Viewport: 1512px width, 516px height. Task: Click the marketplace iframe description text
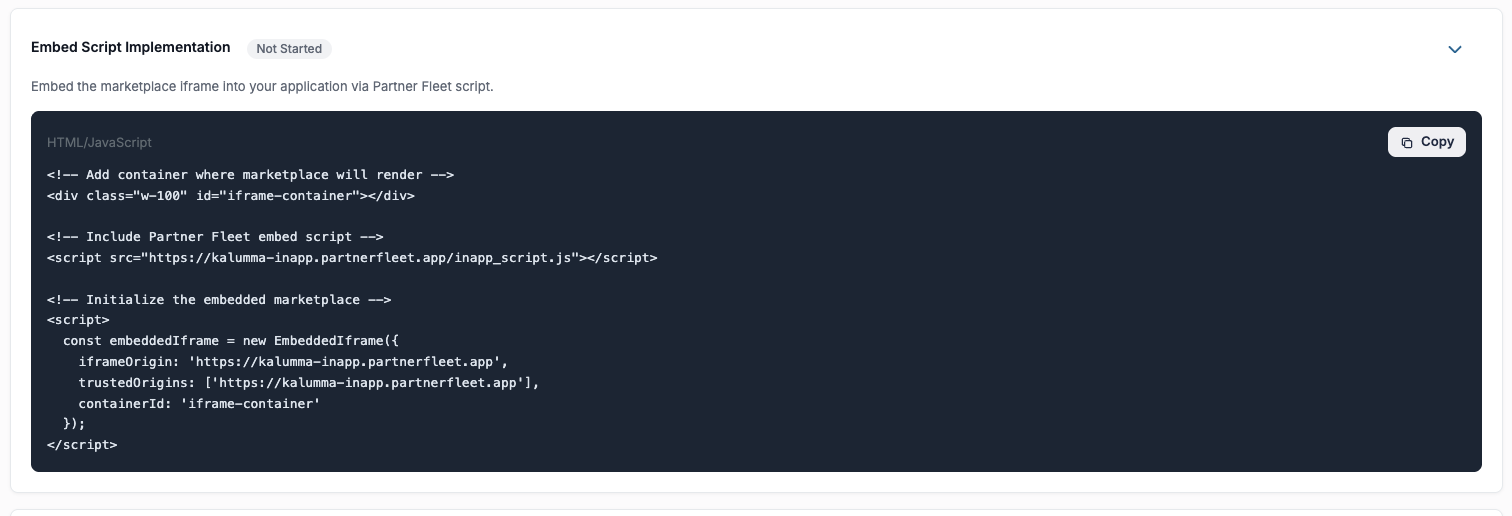tap(262, 87)
